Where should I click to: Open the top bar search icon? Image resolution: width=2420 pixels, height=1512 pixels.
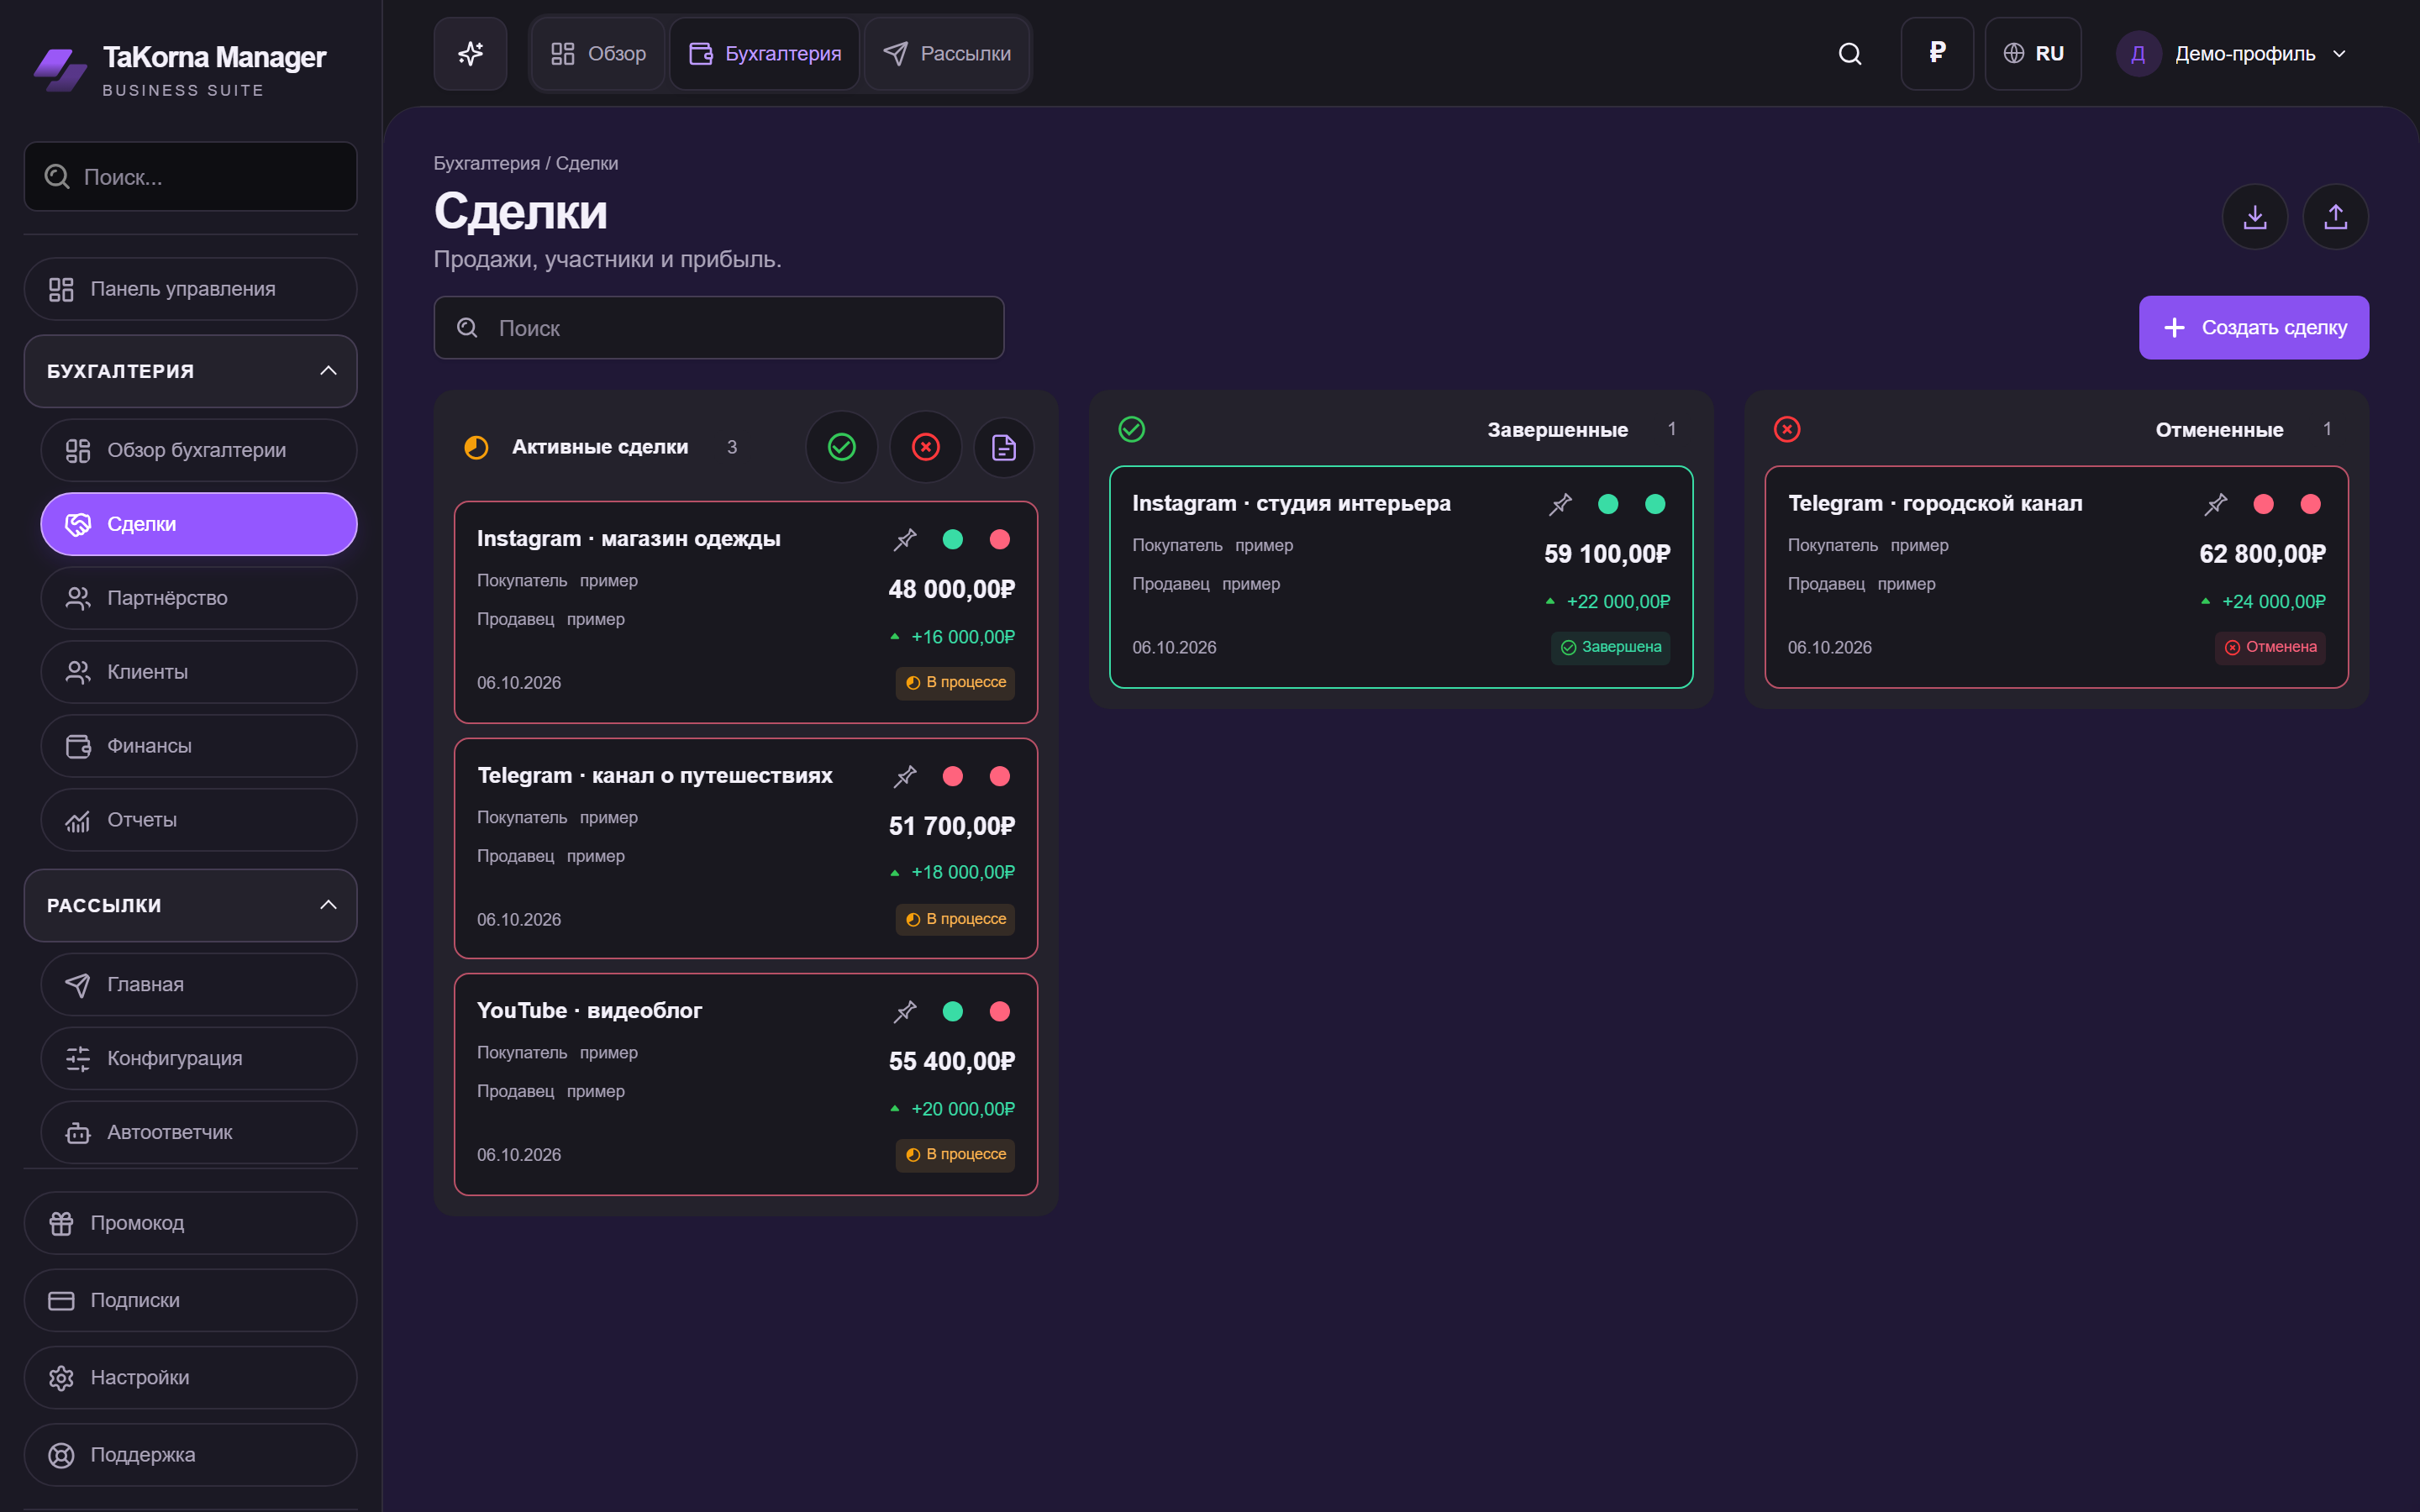(x=1850, y=53)
